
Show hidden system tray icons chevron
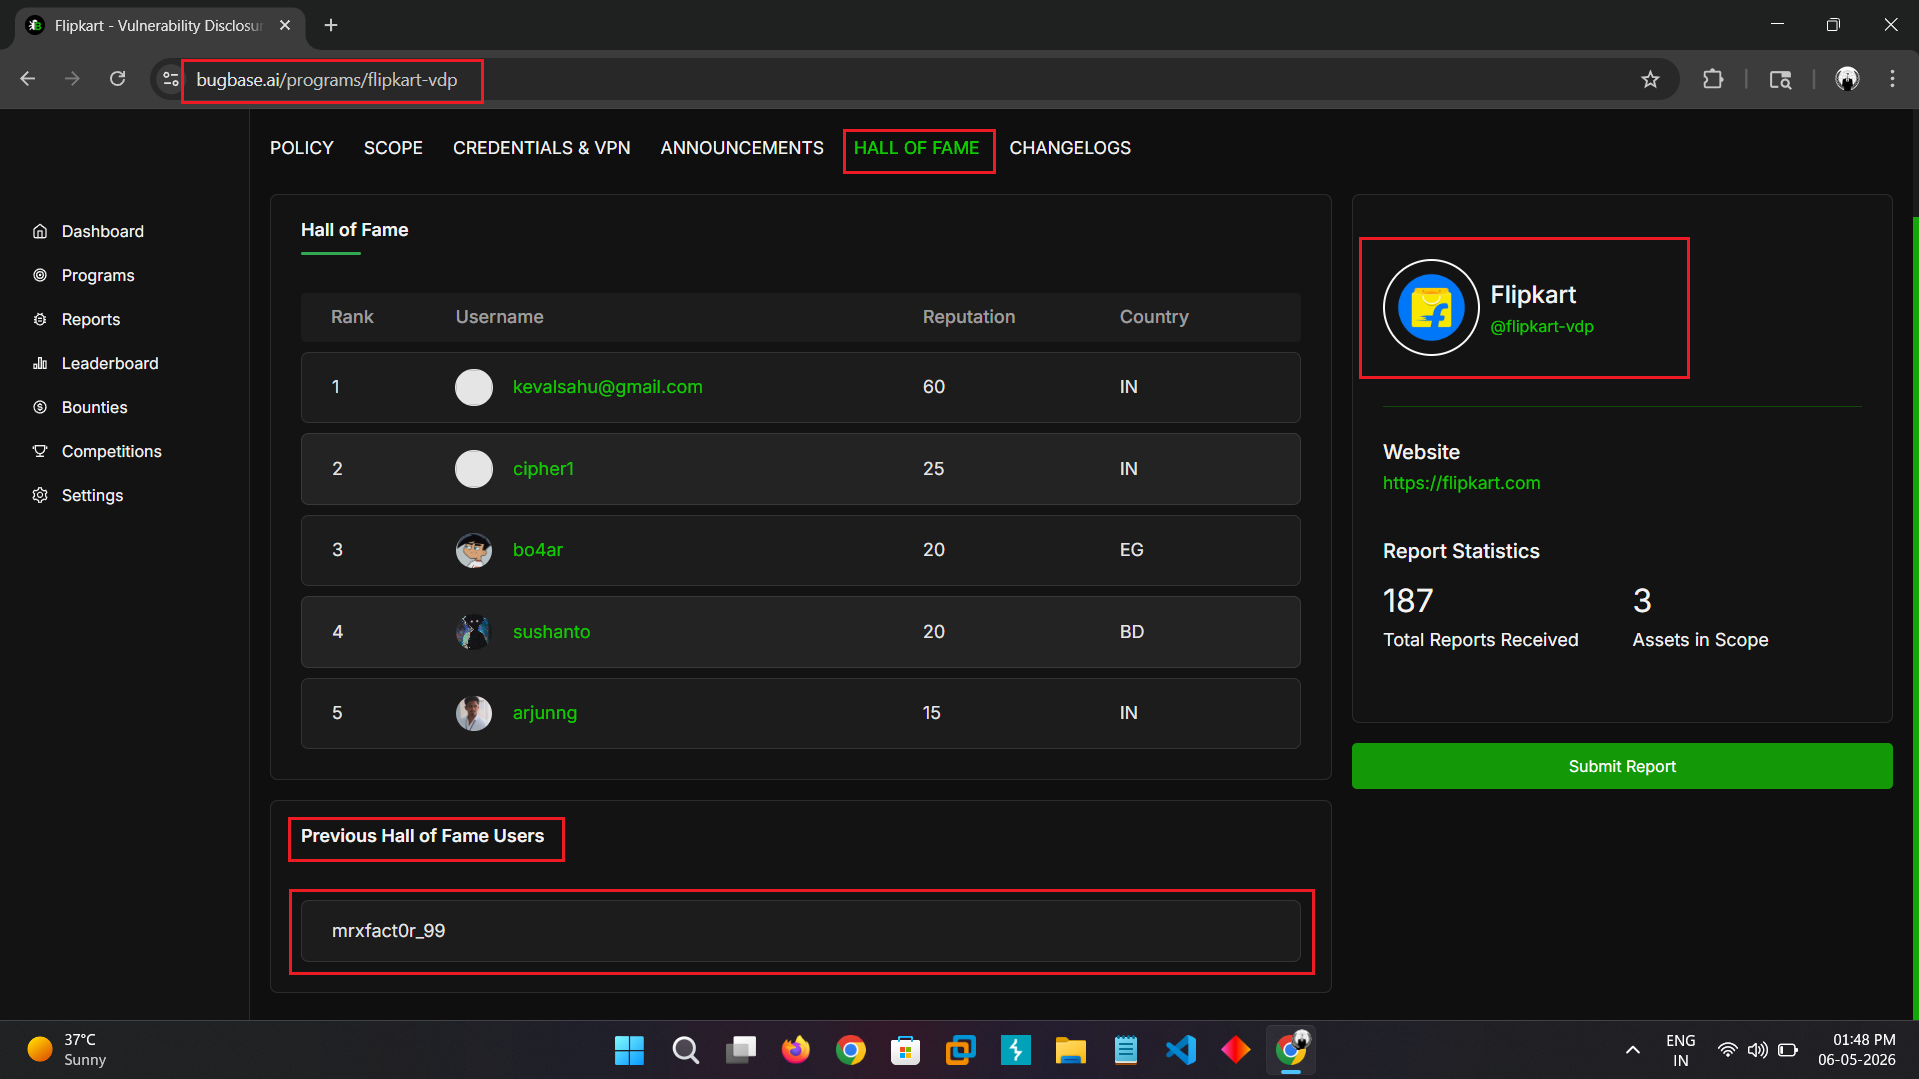[1632, 1050]
